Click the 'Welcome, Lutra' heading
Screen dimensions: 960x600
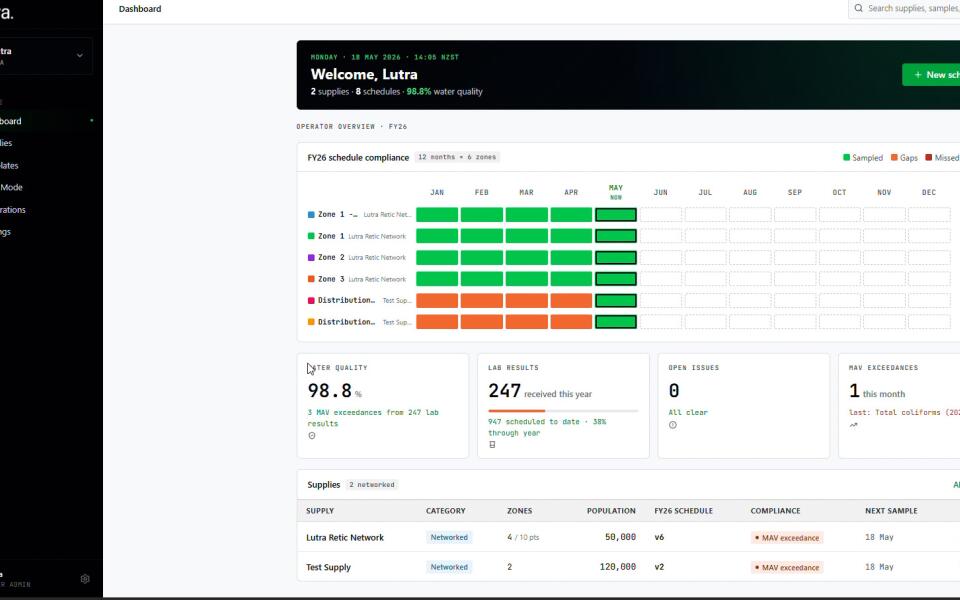tap(364, 74)
